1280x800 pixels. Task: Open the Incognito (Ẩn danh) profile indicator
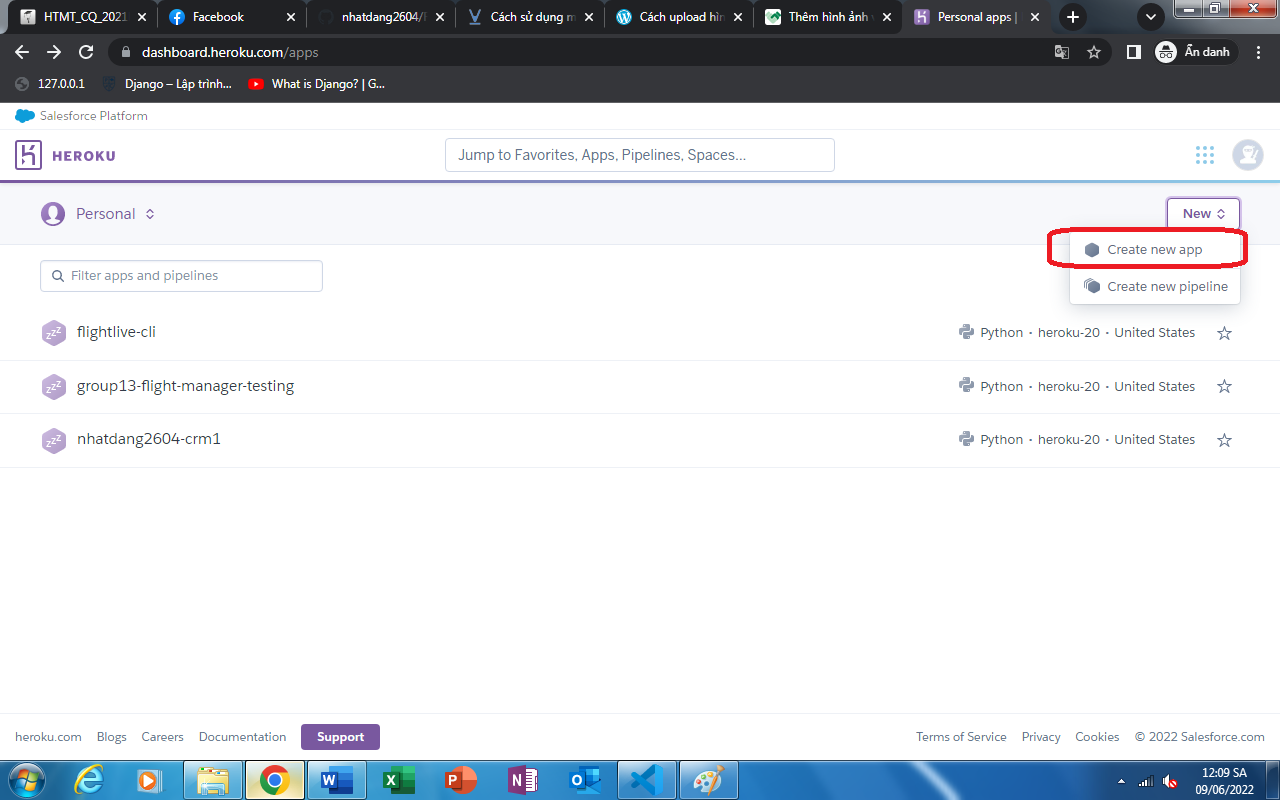[1194, 52]
